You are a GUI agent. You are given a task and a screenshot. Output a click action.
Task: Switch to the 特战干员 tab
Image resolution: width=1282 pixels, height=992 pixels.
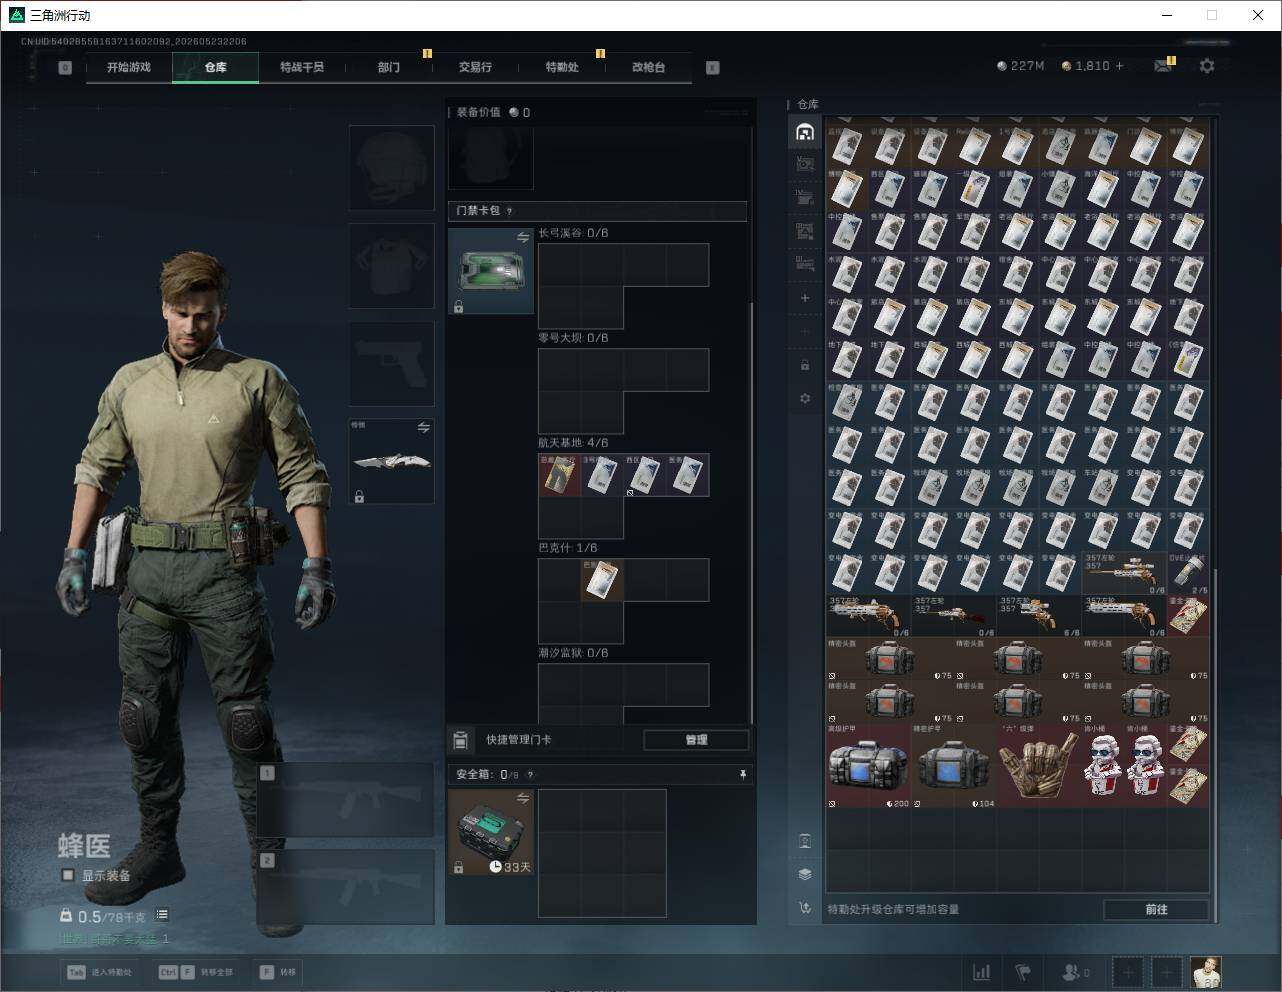302,67
